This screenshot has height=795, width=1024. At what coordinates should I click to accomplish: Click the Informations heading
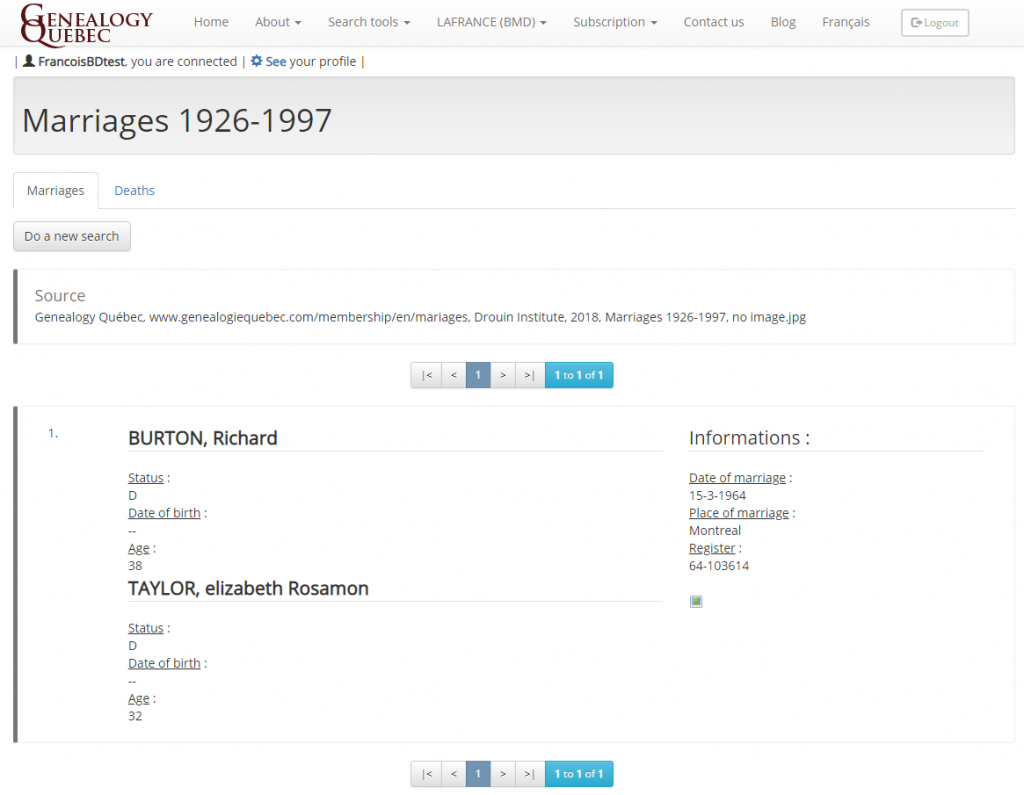pos(749,438)
